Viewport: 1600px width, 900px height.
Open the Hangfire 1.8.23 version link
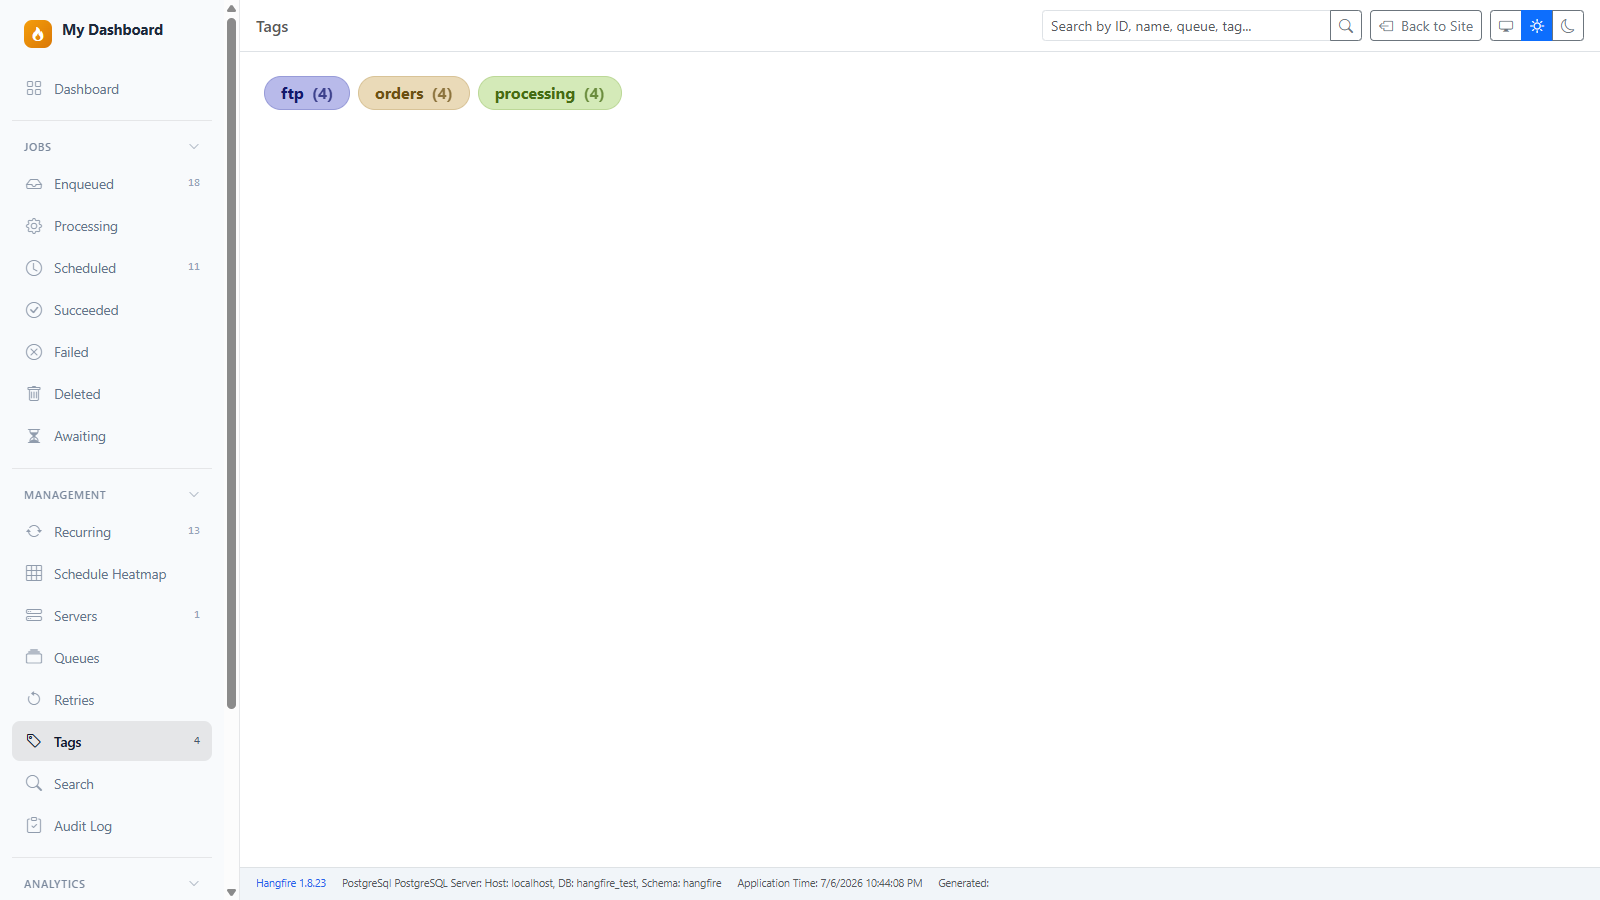tap(291, 883)
